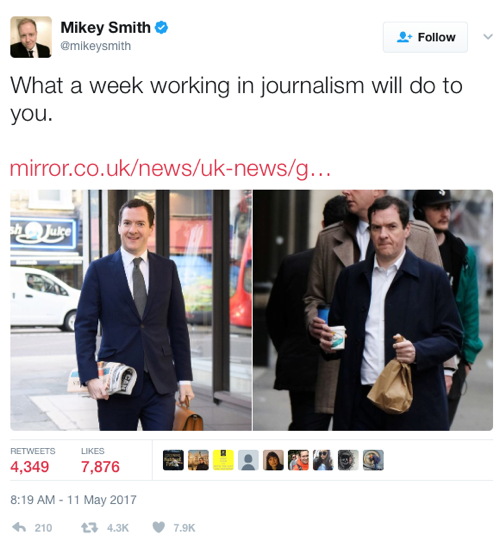The image size is (500, 542).
Task: View the 4,349 retweets list
Action: 33,461
